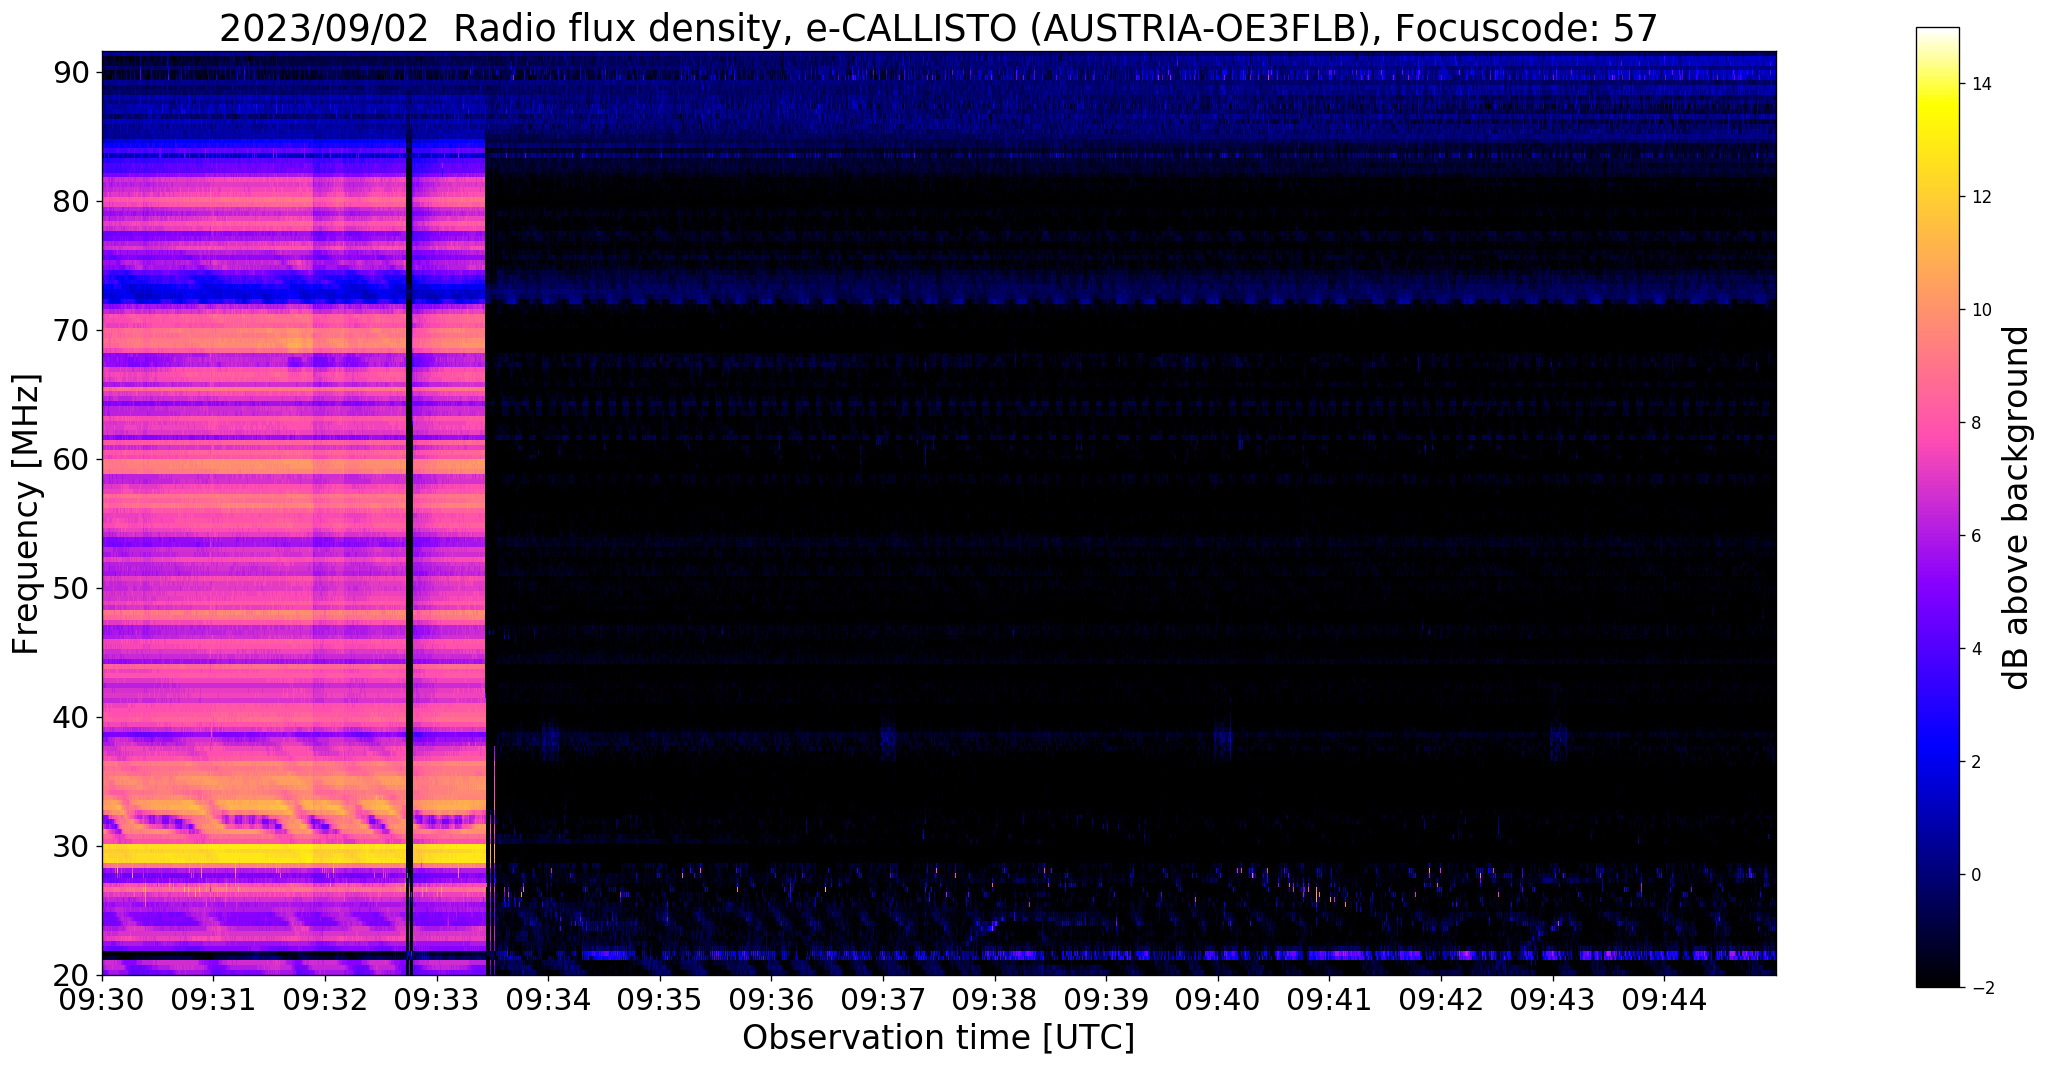Click the plot title mentioning e-CALLISTO AUSTRIA-OE3FLB
The width and height of the screenshot is (2047, 1067).
pyautogui.click(x=938, y=28)
